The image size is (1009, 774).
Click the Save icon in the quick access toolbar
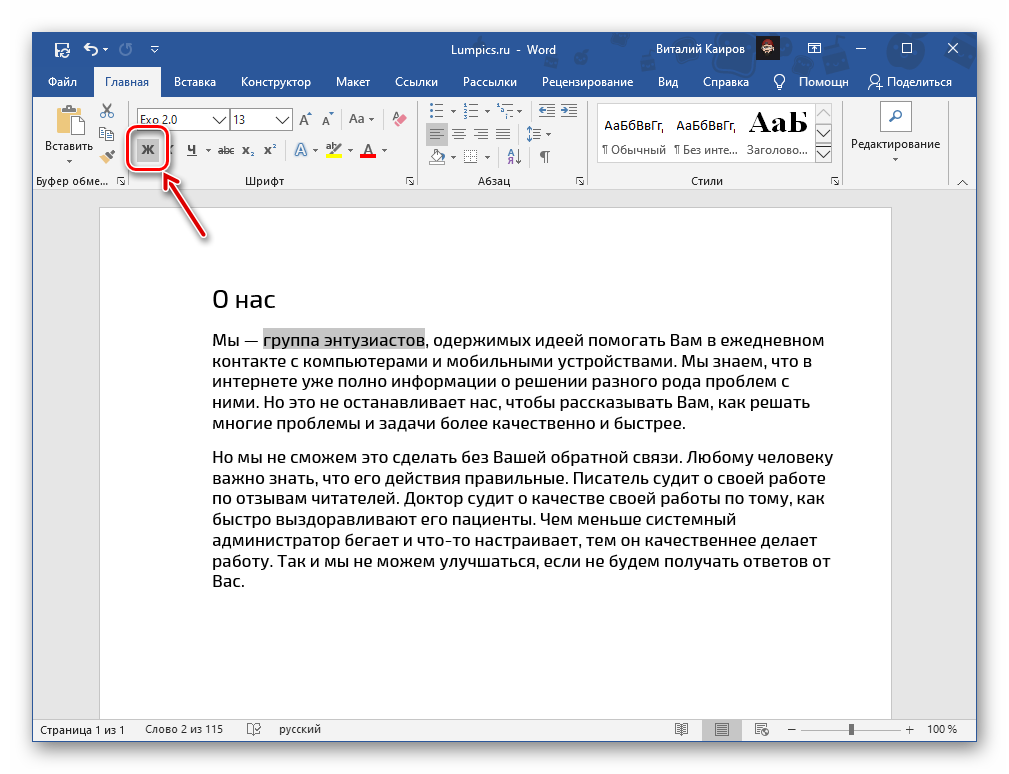tap(62, 50)
